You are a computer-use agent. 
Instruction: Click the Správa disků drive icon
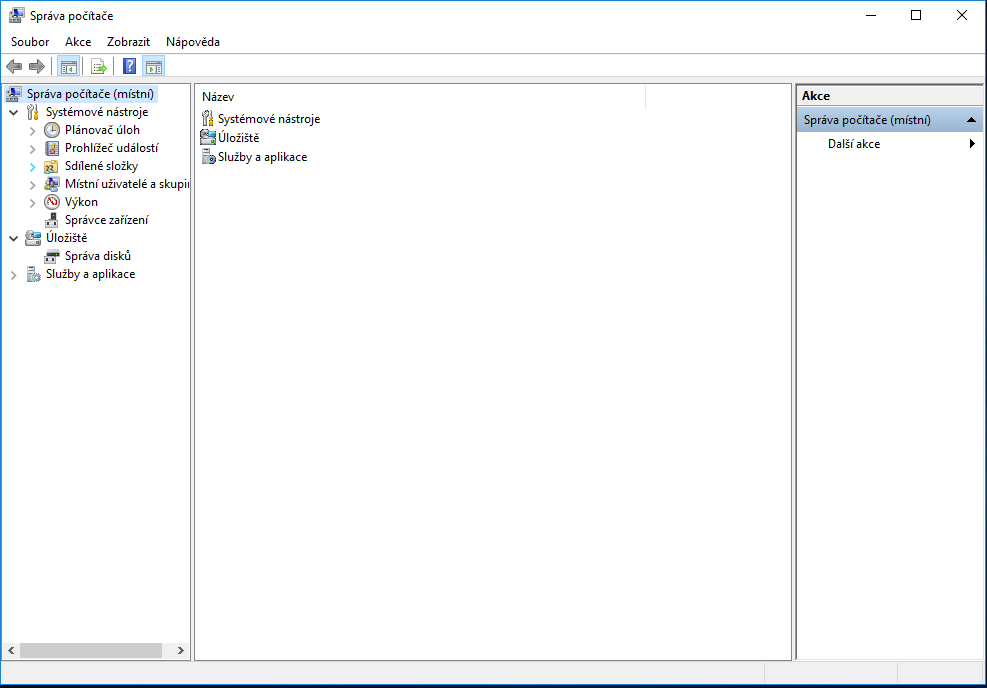click(x=52, y=256)
